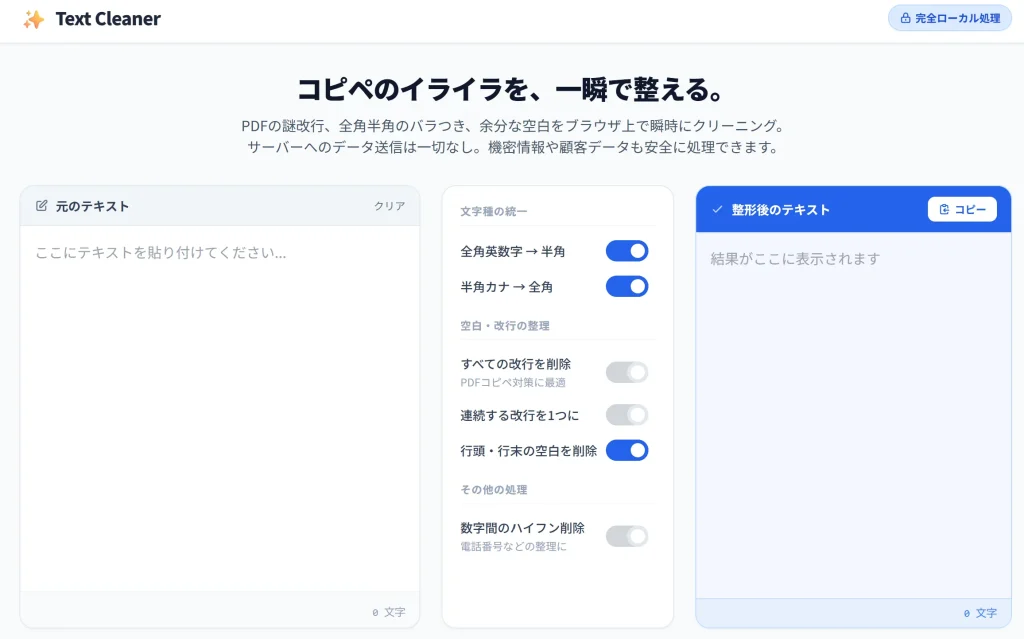Click the 文字種の統一 section label
Image resolution: width=1024 pixels, height=639 pixels.
click(494, 212)
